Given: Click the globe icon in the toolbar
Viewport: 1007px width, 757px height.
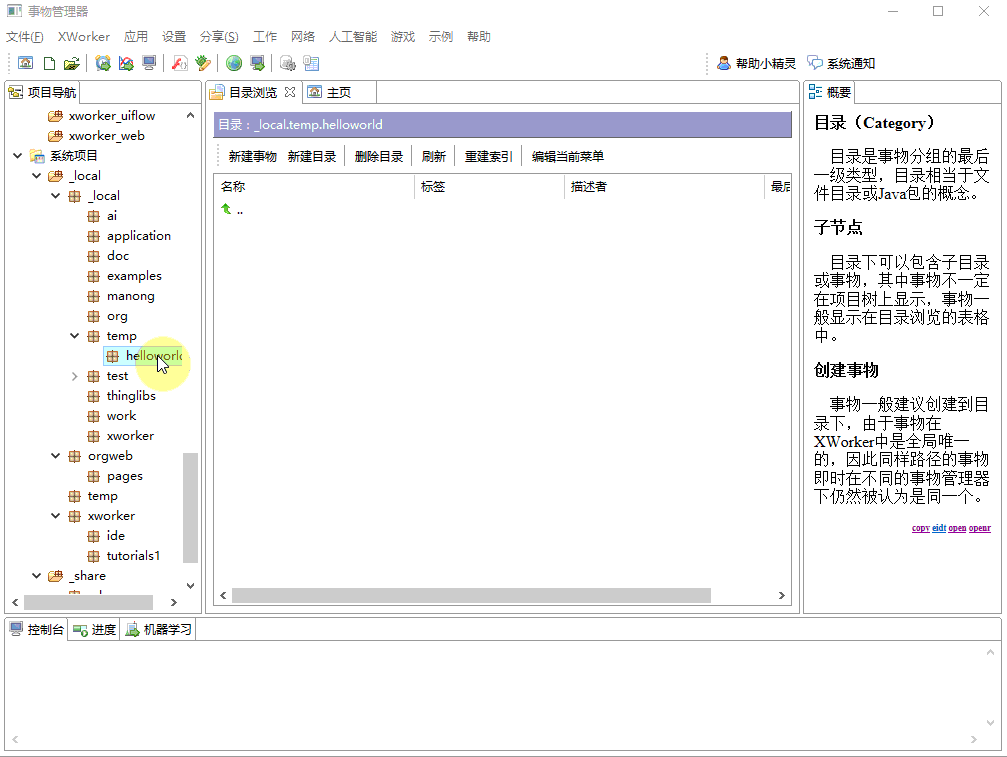Looking at the screenshot, I should pyautogui.click(x=234, y=63).
